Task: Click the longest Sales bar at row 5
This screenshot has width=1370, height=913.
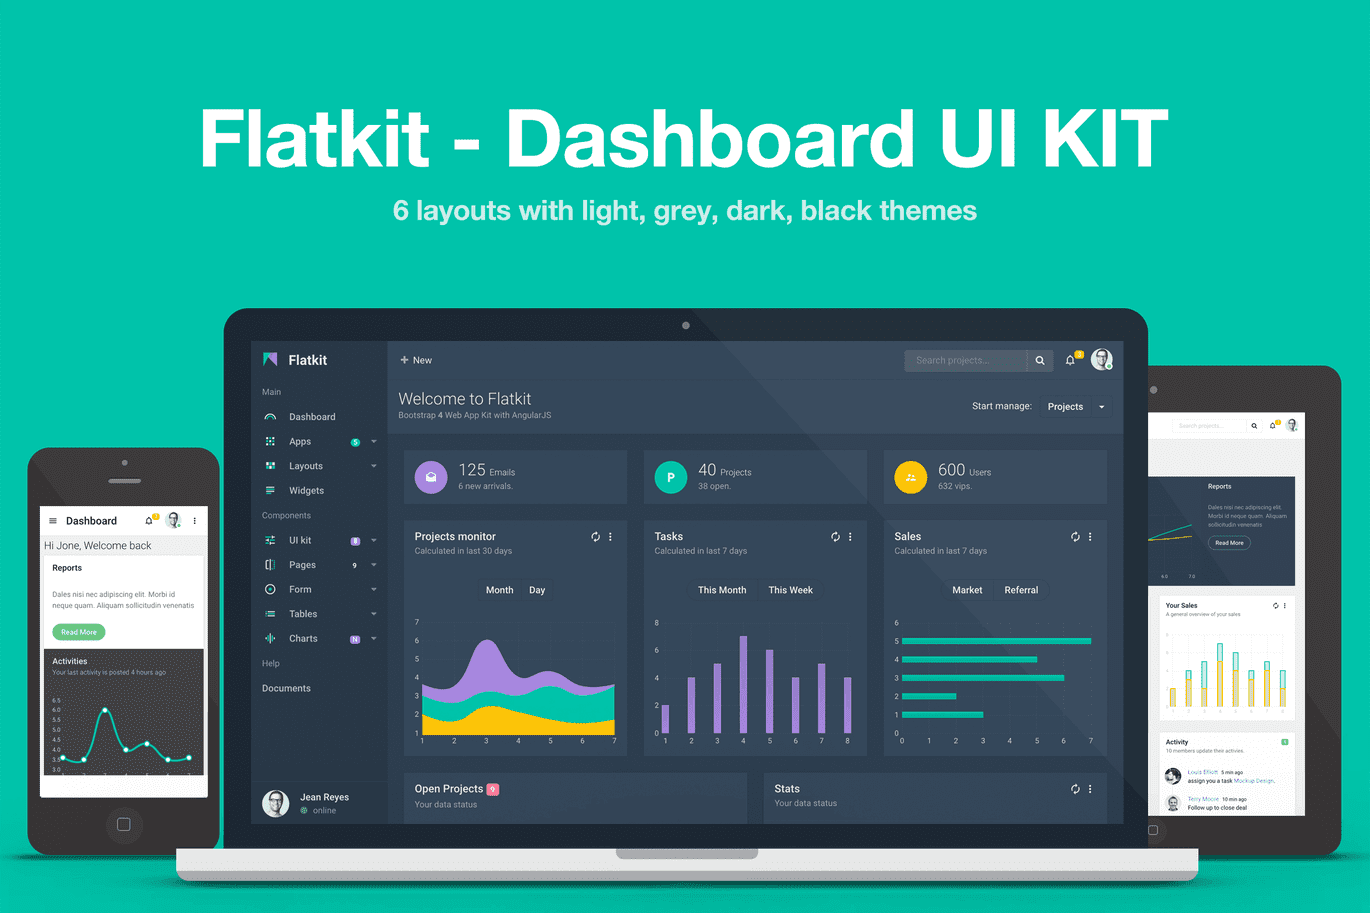Action: [996, 641]
